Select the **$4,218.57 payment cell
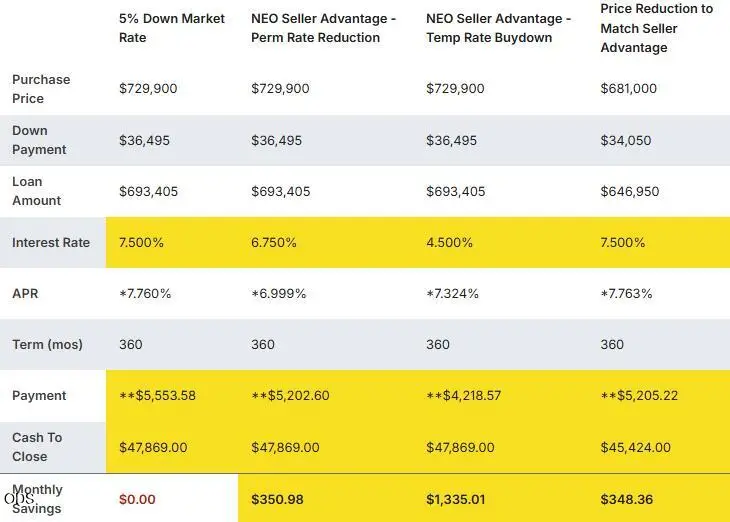 pyautogui.click(x=464, y=396)
